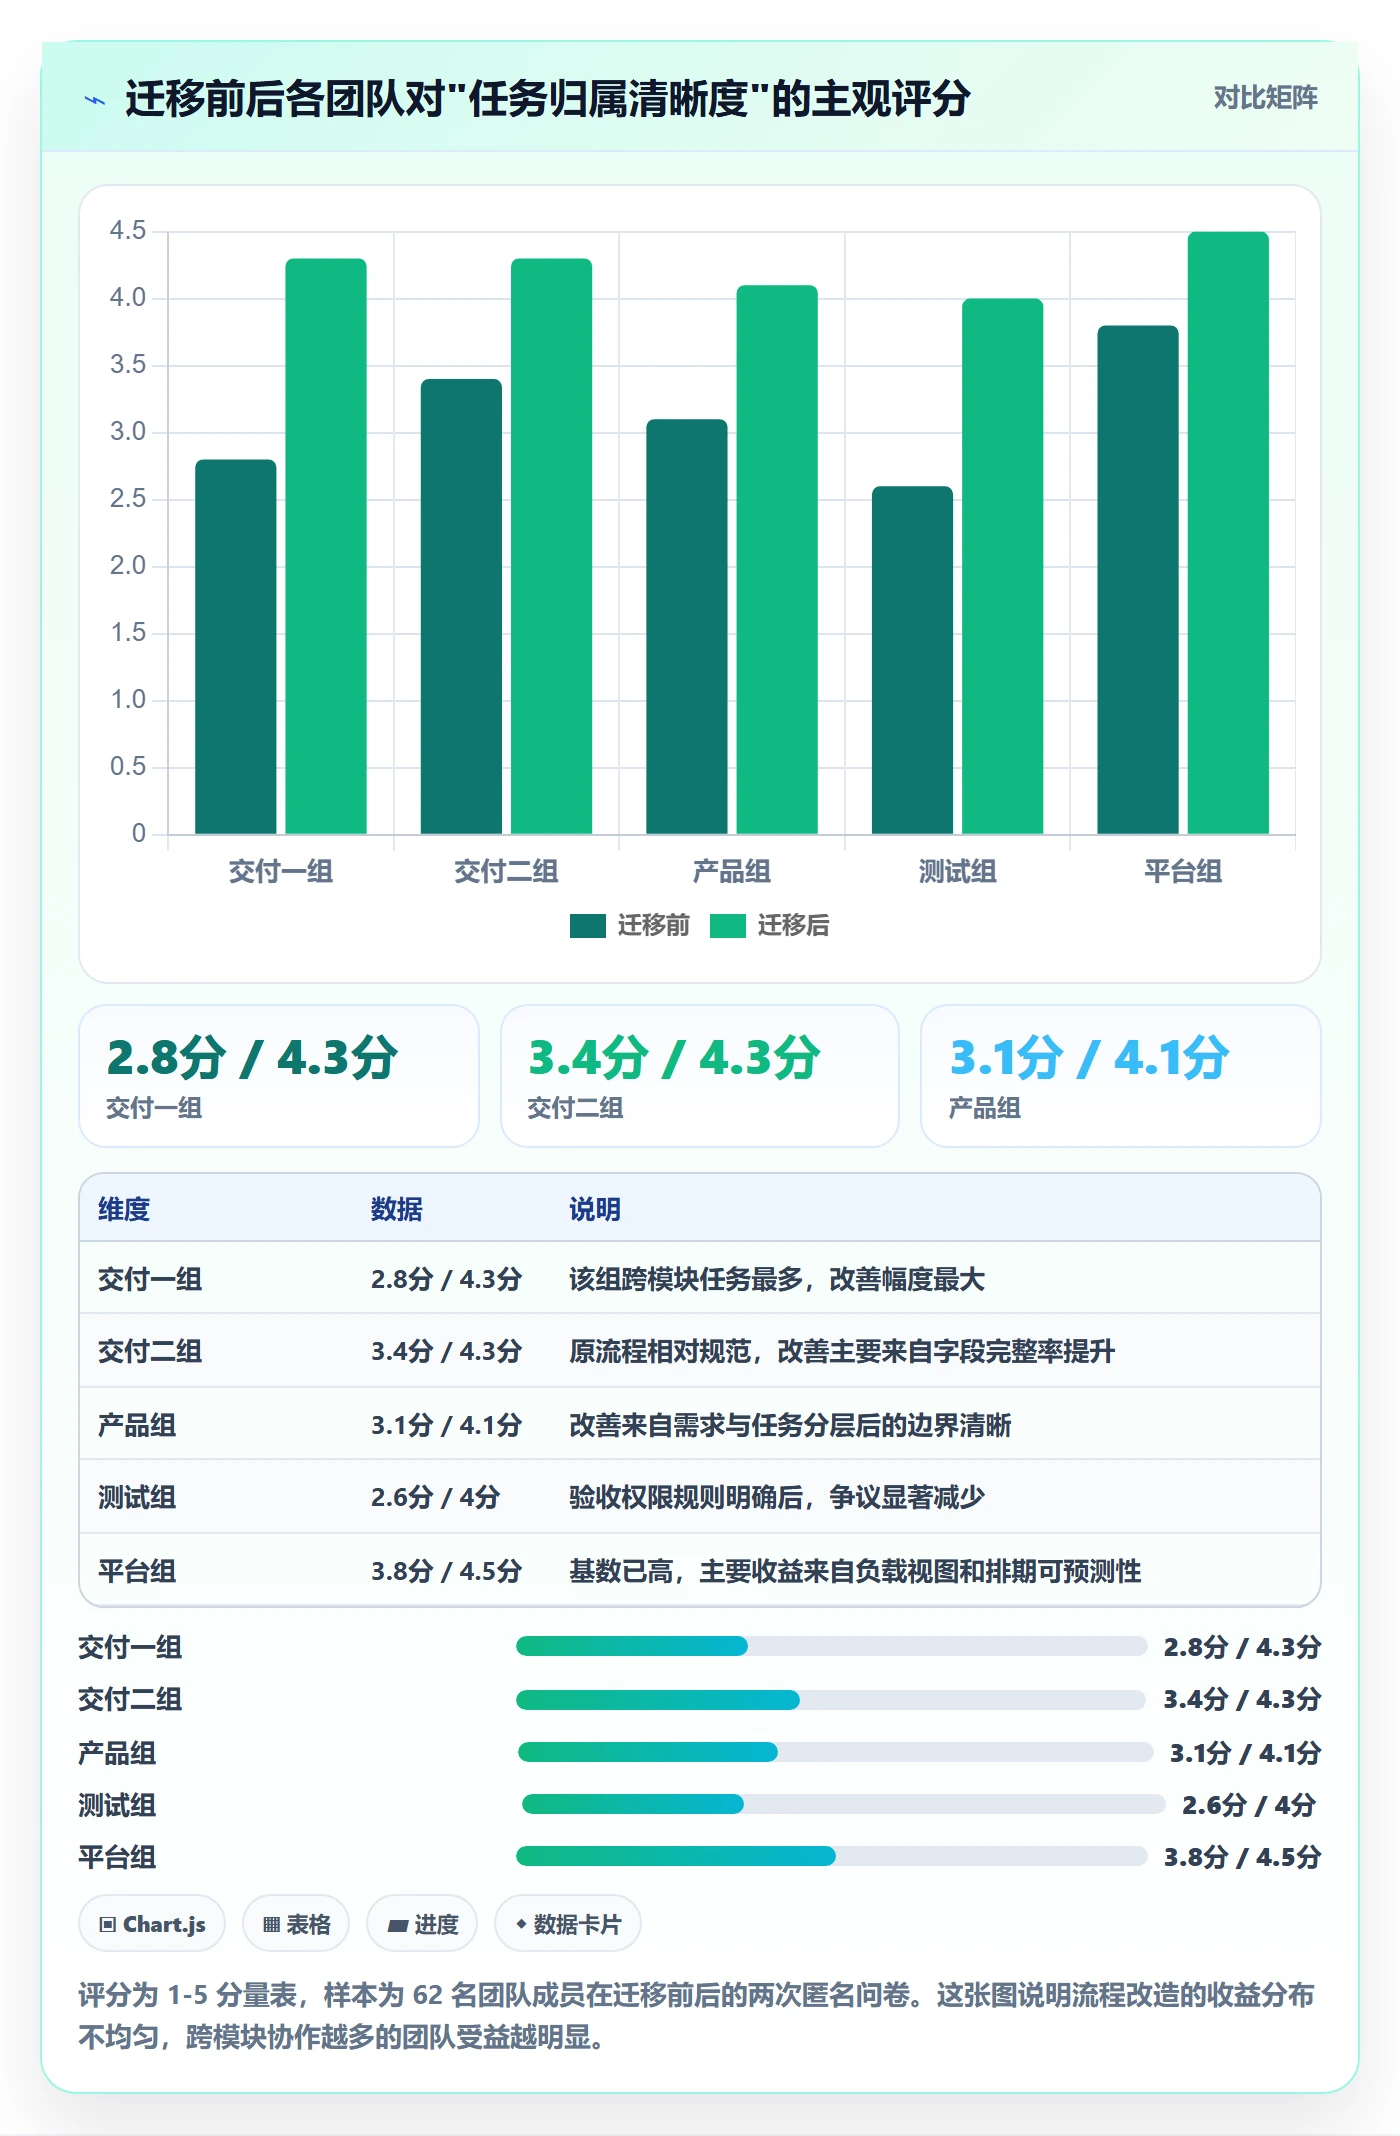The width and height of the screenshot is (1400, 2136).
Task: Click the 迁移后 bar for 交付一组
Action: click(326, 546)
